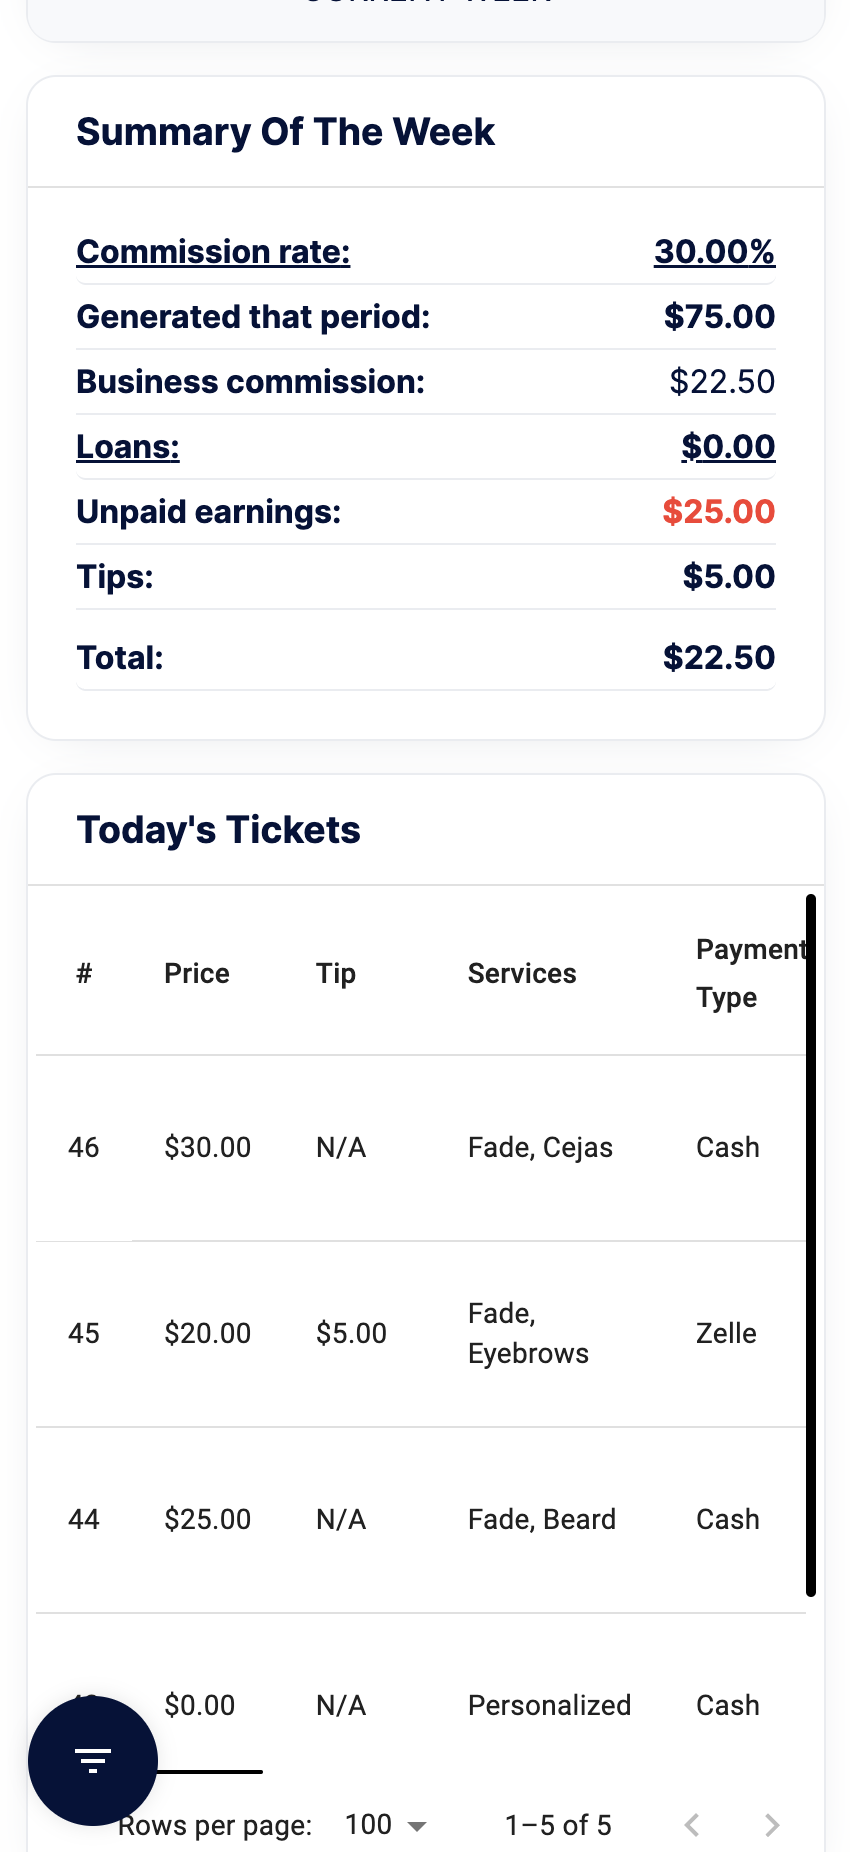Click the red Unpaid earnings amount
The height and width of the screenshot is (1852, 850).
click(718, 511)
